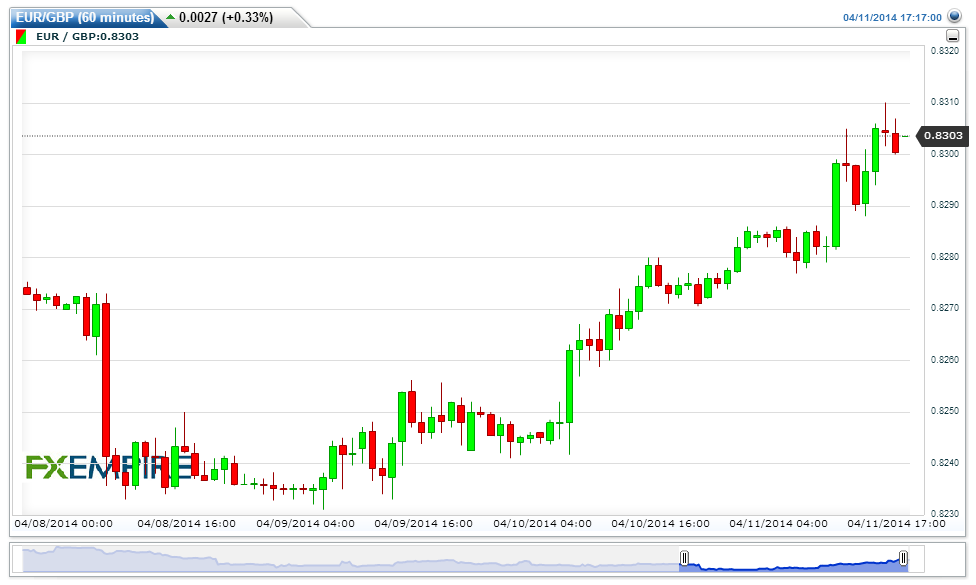Click the 04/08/2014 00:00 time label
The height and width of the screenshot is (585, 976).
[63, 523]
